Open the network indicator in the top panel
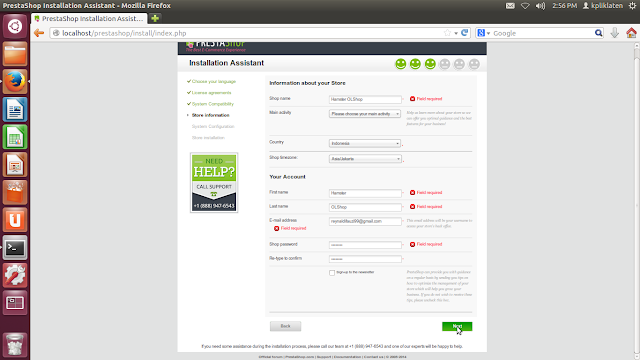 pos(525,6)
